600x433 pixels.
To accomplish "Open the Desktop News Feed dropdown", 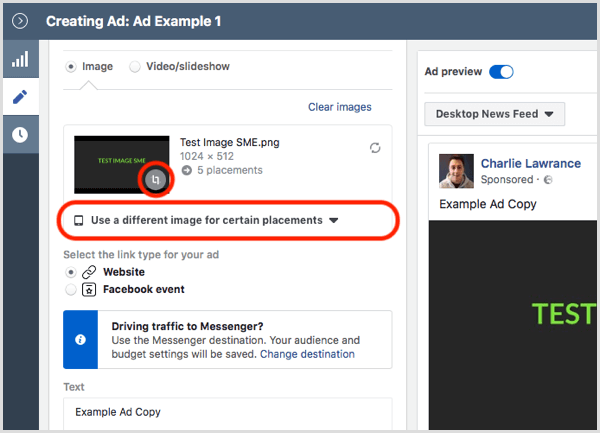I will [494, 114].
